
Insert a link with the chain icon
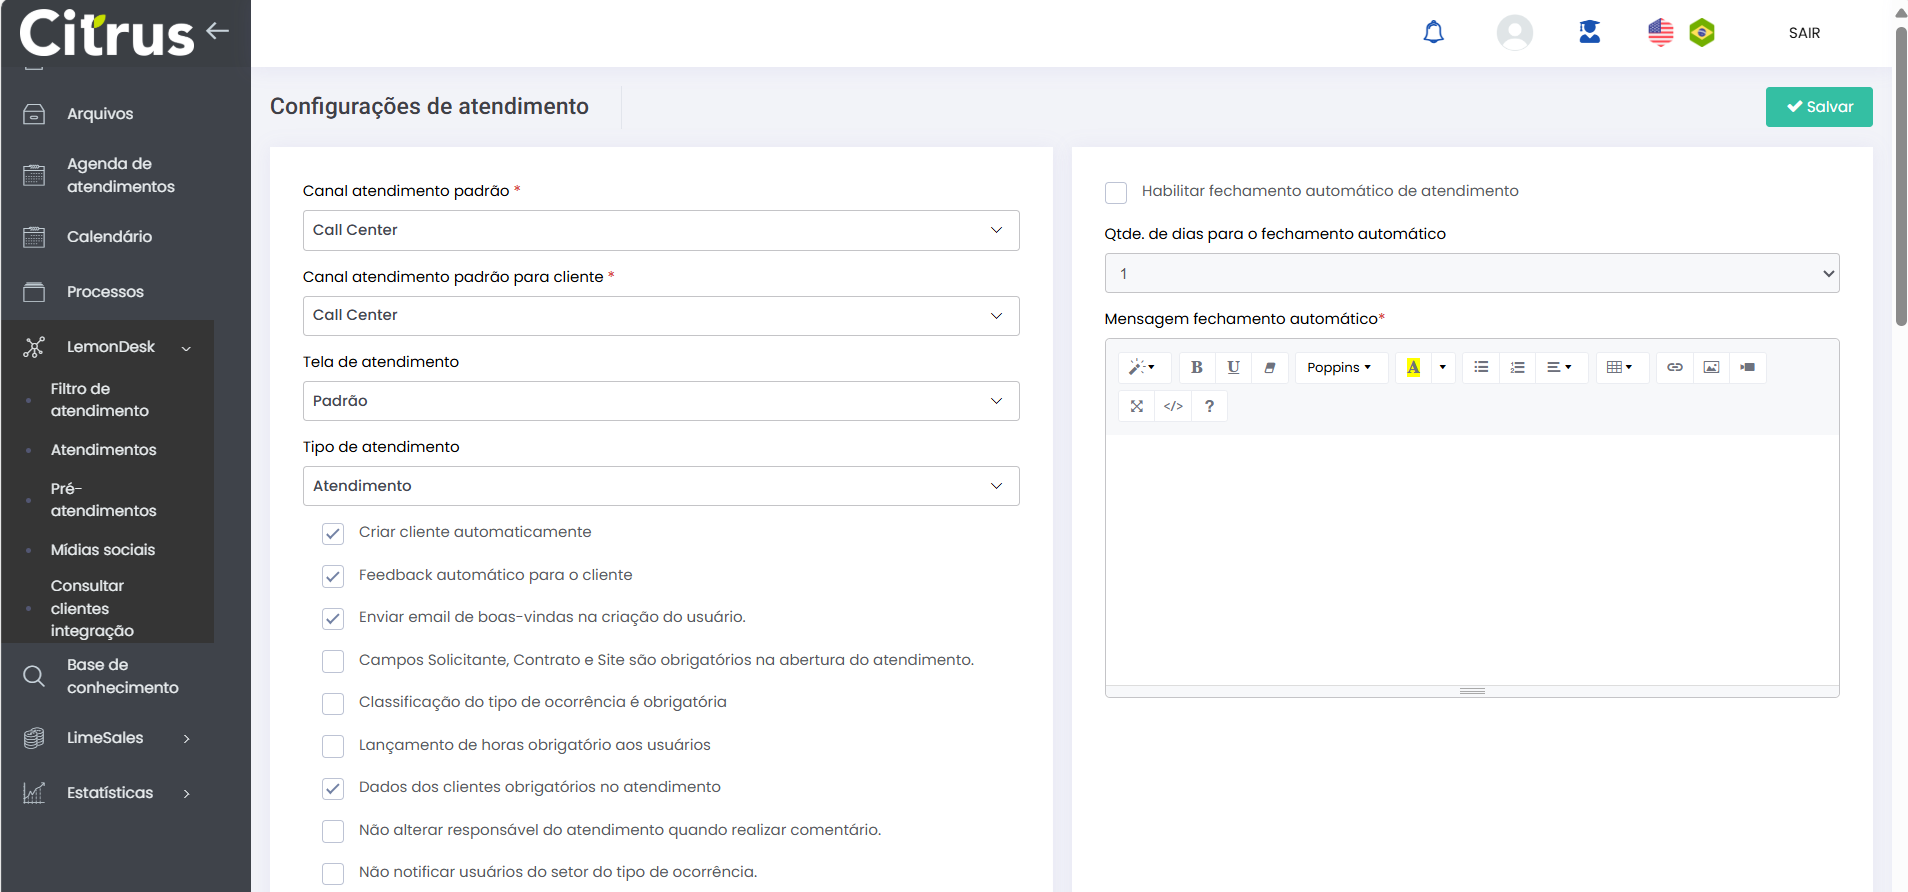click(1674, 367)
